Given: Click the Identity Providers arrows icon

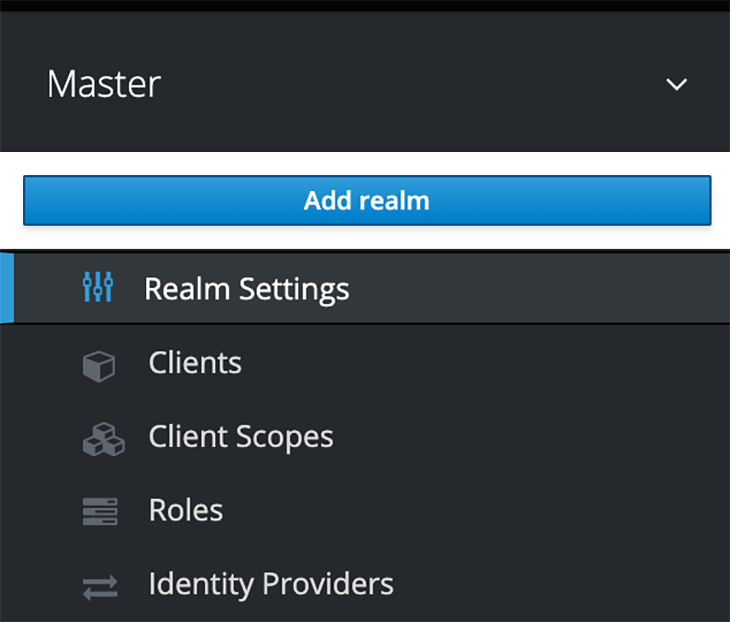Looking at the screenshot, I should tap(100, 587).
